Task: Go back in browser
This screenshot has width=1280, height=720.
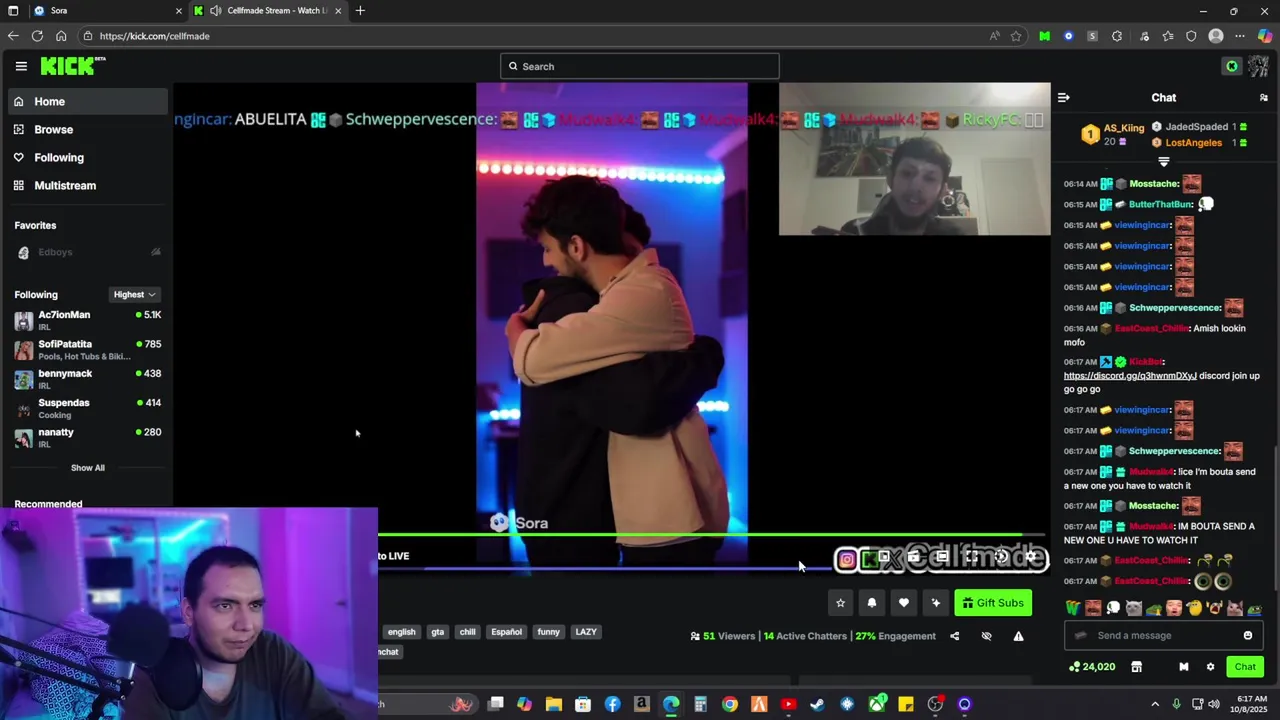Action: [13, 36]
